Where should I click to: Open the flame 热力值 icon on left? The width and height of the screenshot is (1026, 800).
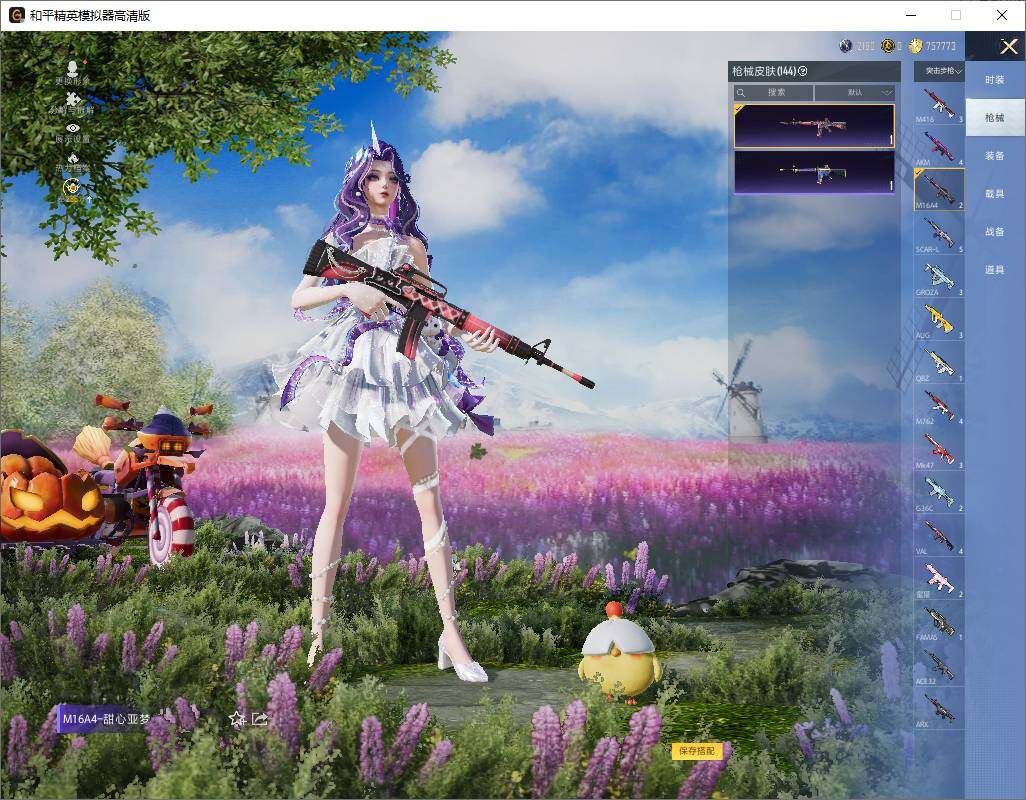pyautogui.click(x=73, y=162)
